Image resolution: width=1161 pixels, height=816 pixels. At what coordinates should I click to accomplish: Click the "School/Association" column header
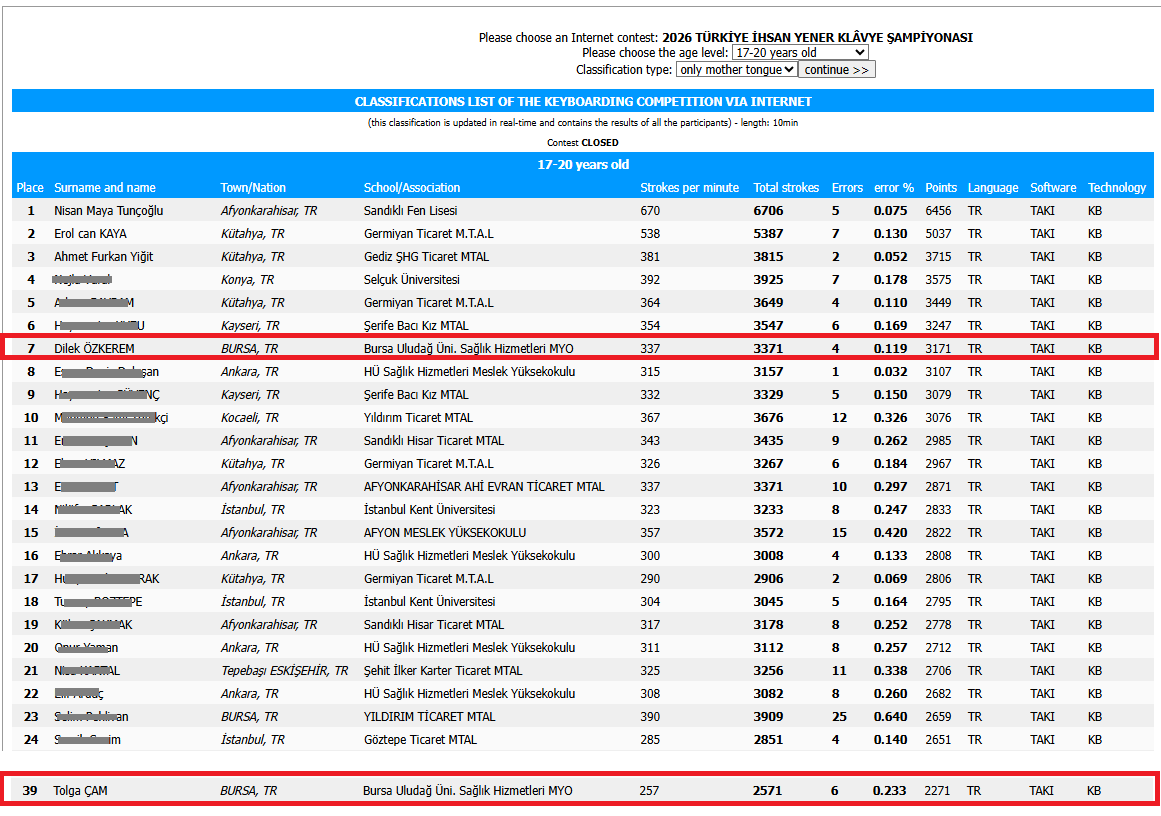tap(412, 188)
